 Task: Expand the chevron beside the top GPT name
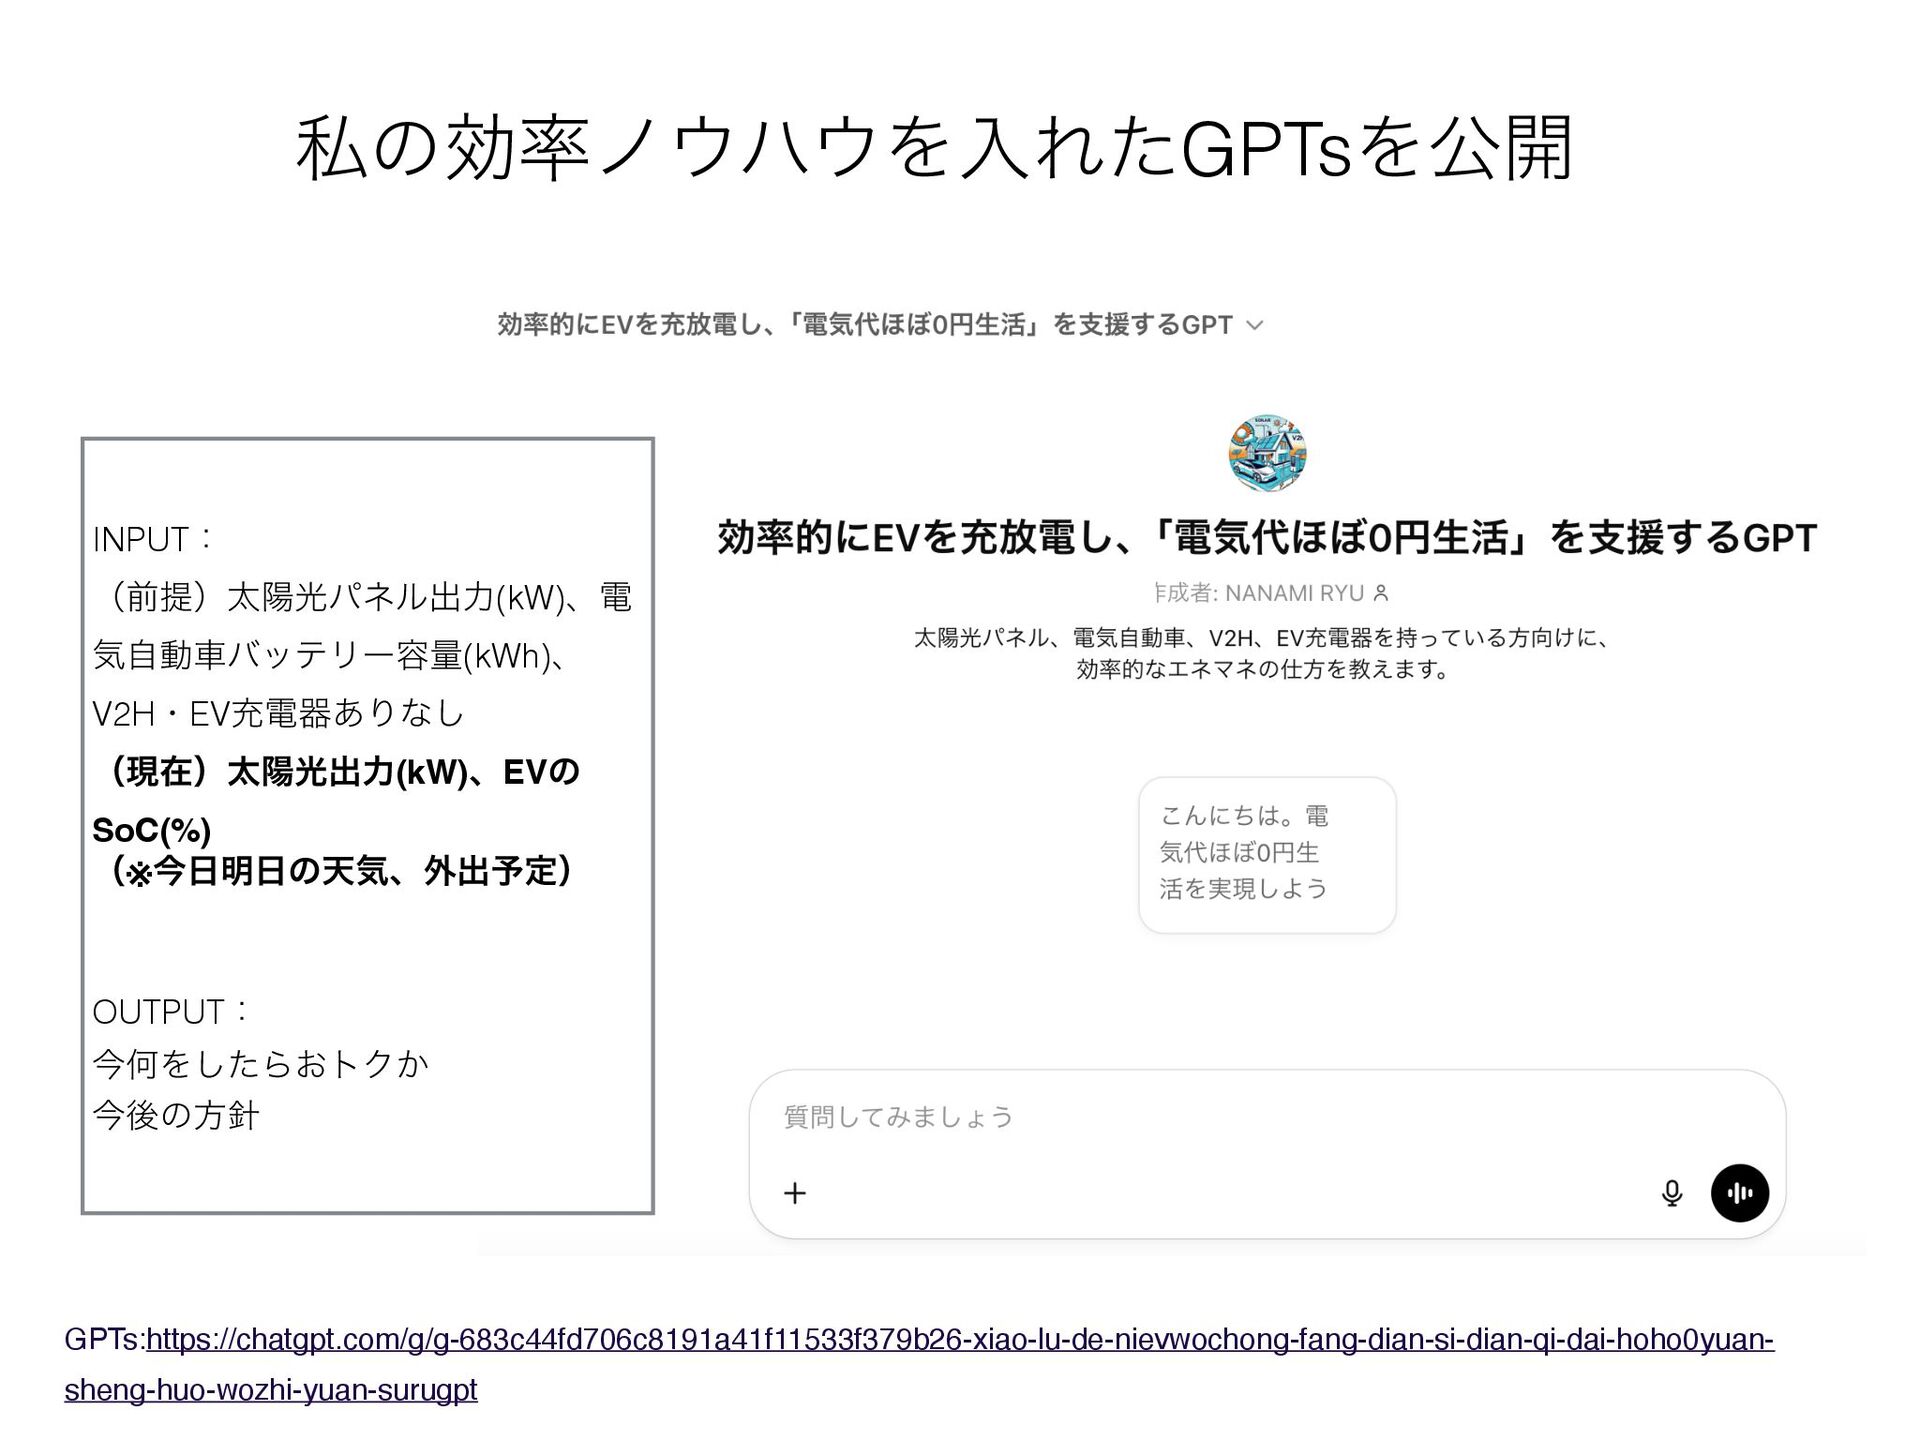pyautogui.click(x=1256, y=326)
